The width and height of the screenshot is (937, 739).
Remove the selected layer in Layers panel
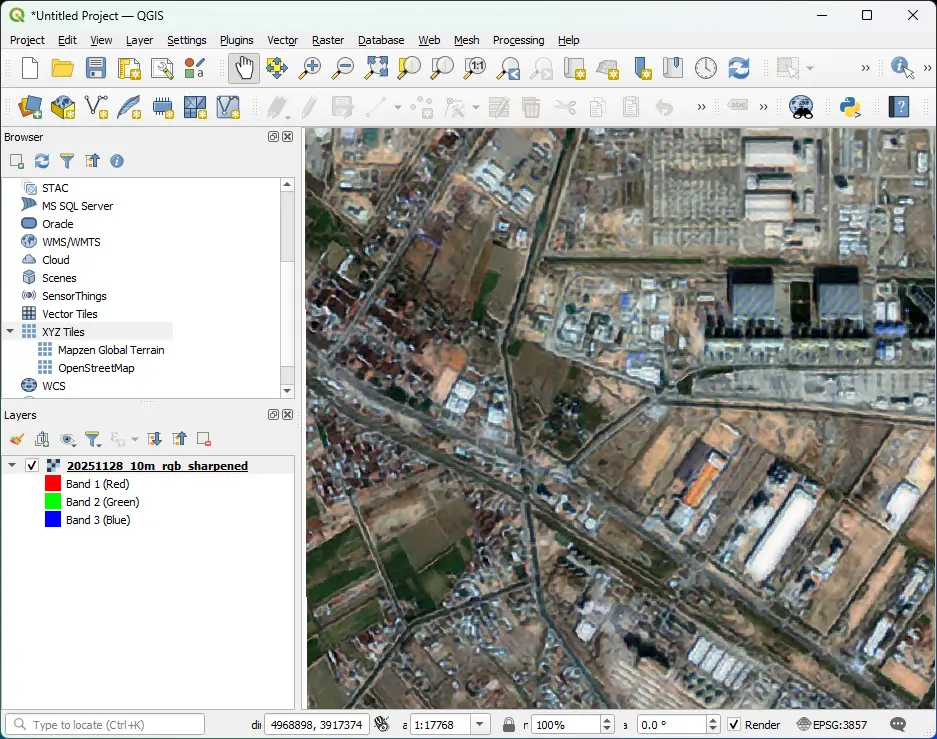(x=204, y=439)
